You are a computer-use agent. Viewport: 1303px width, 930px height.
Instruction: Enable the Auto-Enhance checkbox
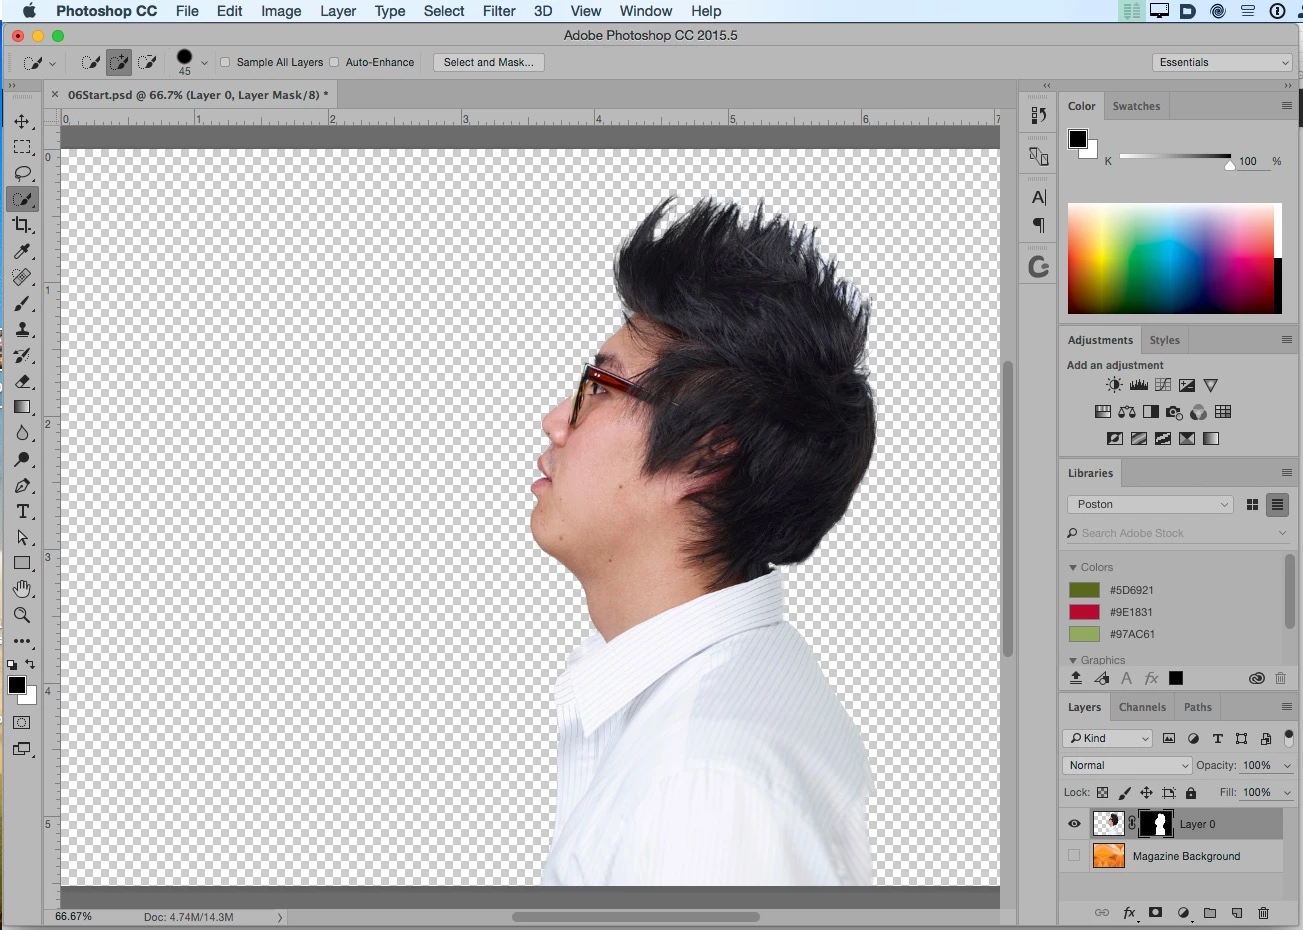pyautogui.click(x=334, y=62)
